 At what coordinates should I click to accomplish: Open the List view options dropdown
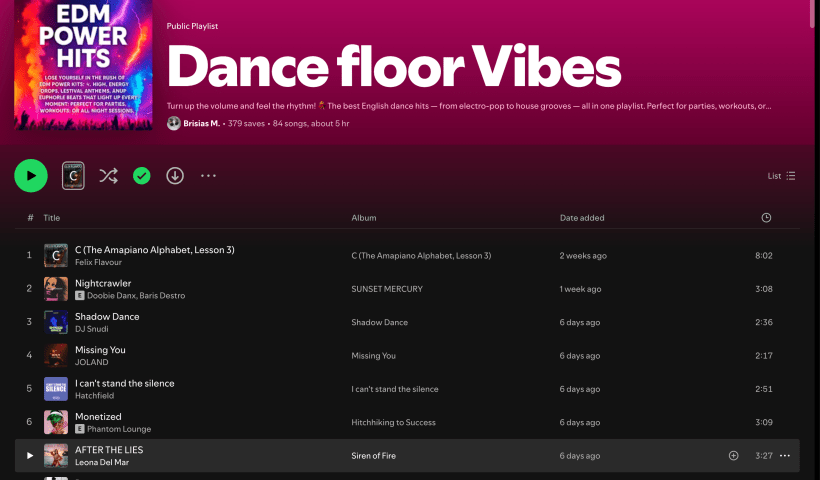tap(781, 176)
